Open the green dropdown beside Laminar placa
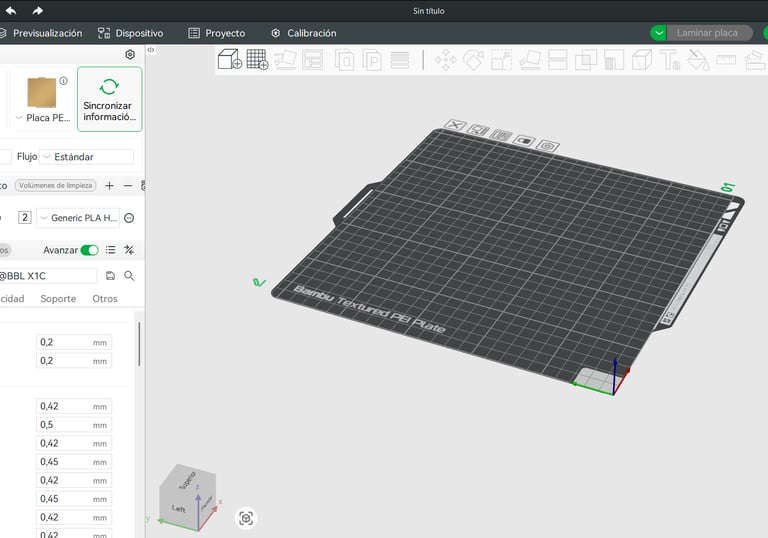 pyautogui.click(x=658, y=33)
